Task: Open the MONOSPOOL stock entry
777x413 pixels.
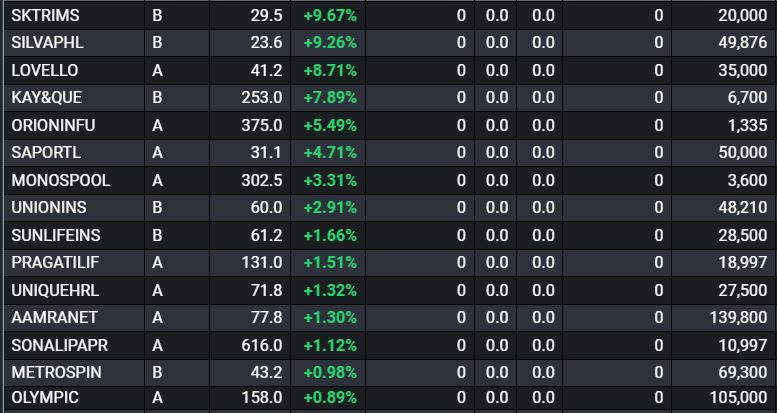Action: point(61,180)
